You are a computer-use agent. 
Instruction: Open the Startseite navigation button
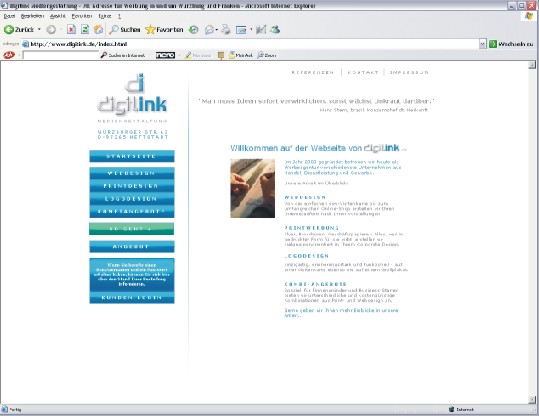point(132,156)
